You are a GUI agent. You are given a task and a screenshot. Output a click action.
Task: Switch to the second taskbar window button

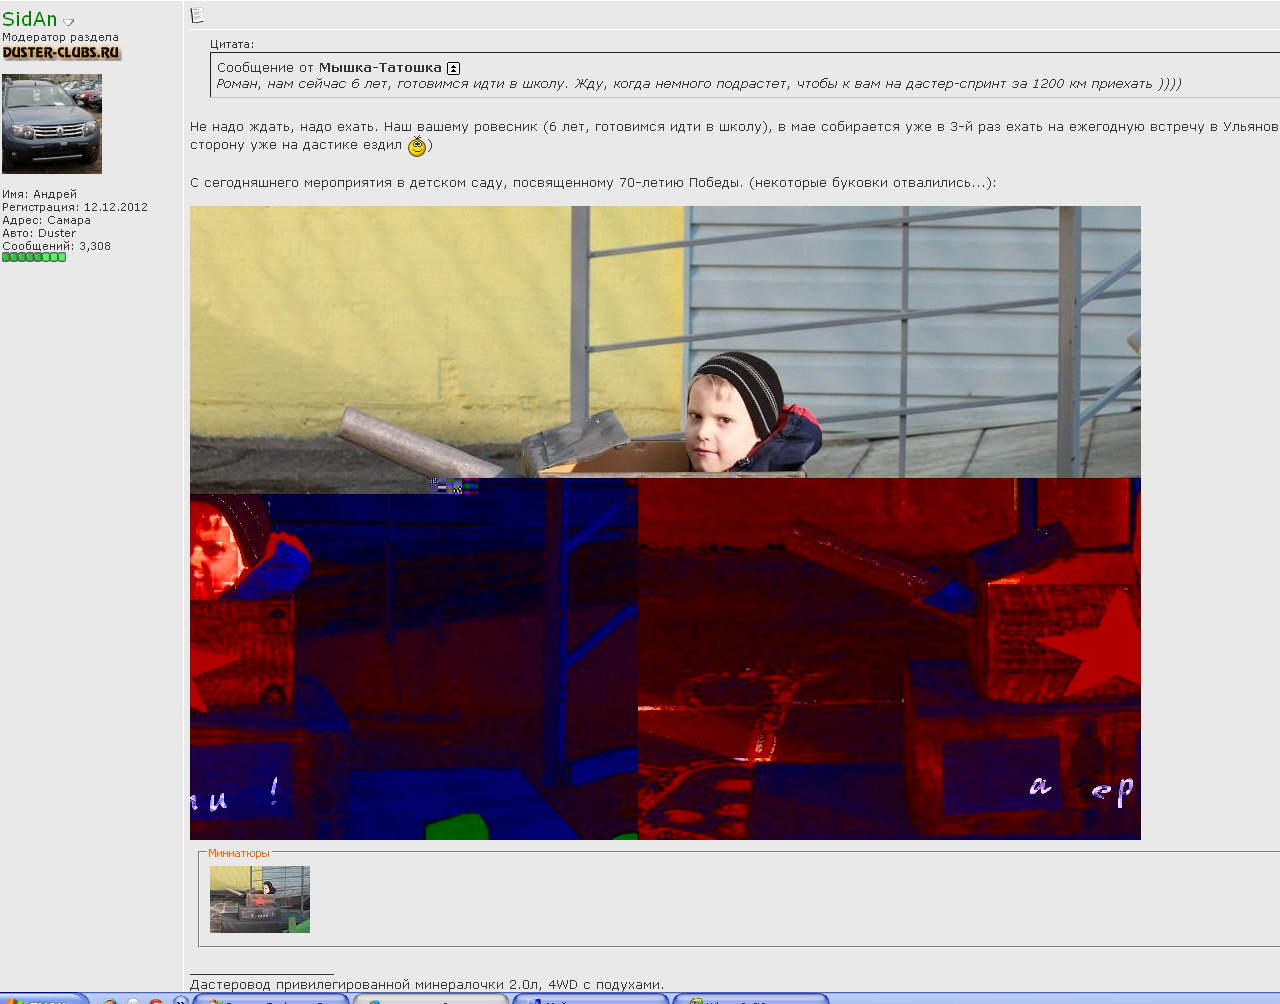click(430, 1000)
